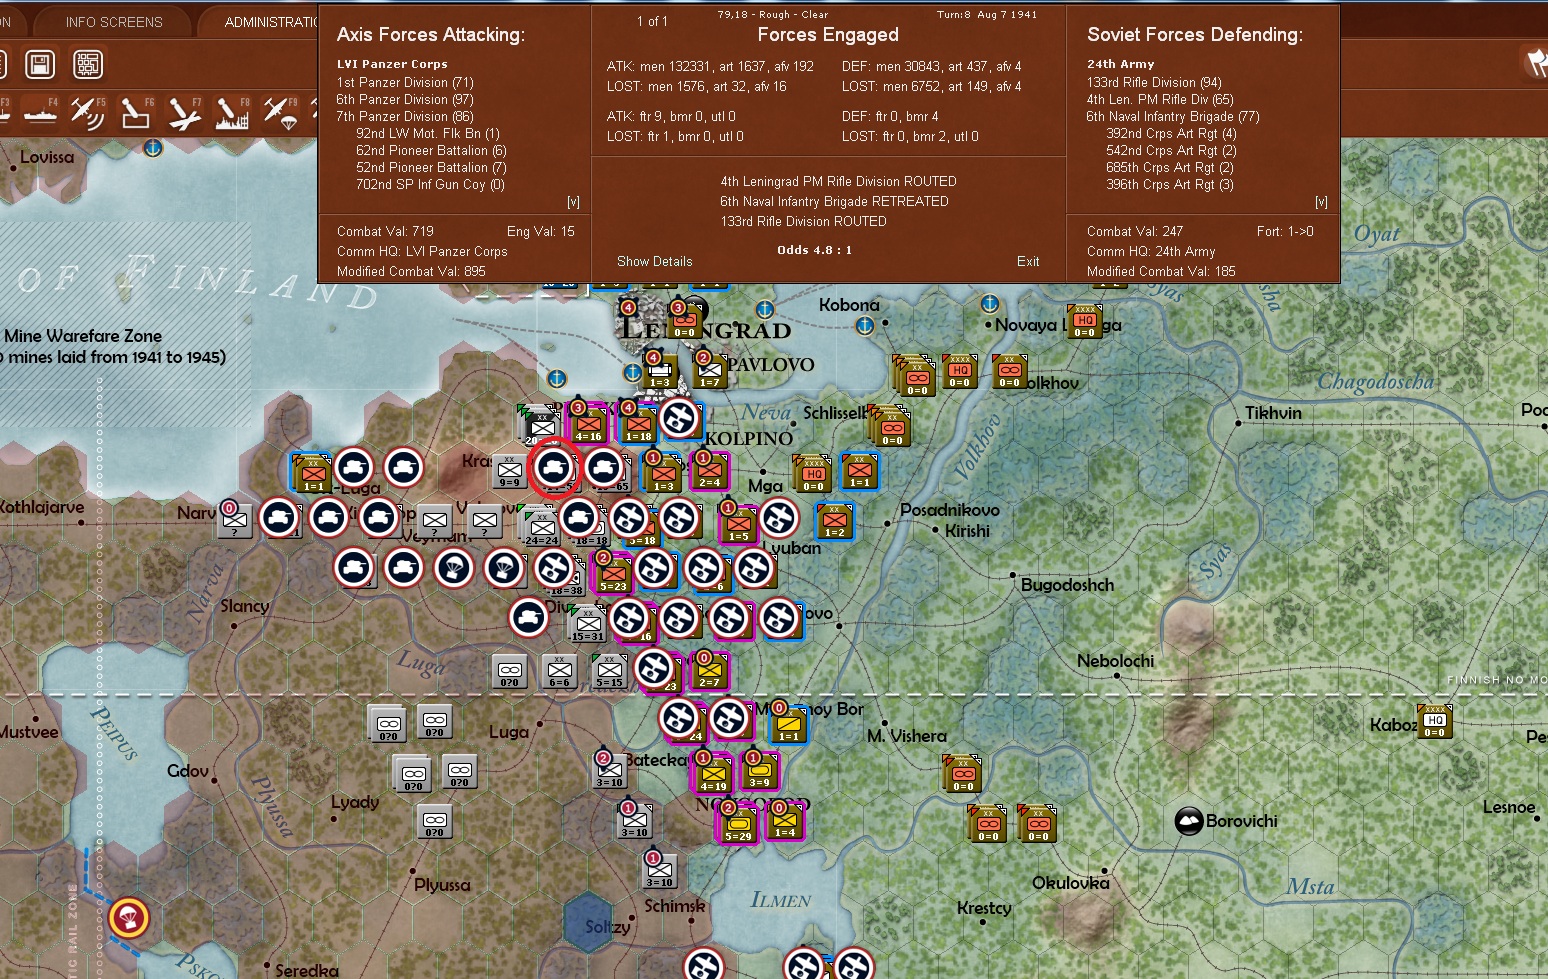
Task: Click 702nd SP Inf Gun Coy (0) entry
Action: click(430, 185)
